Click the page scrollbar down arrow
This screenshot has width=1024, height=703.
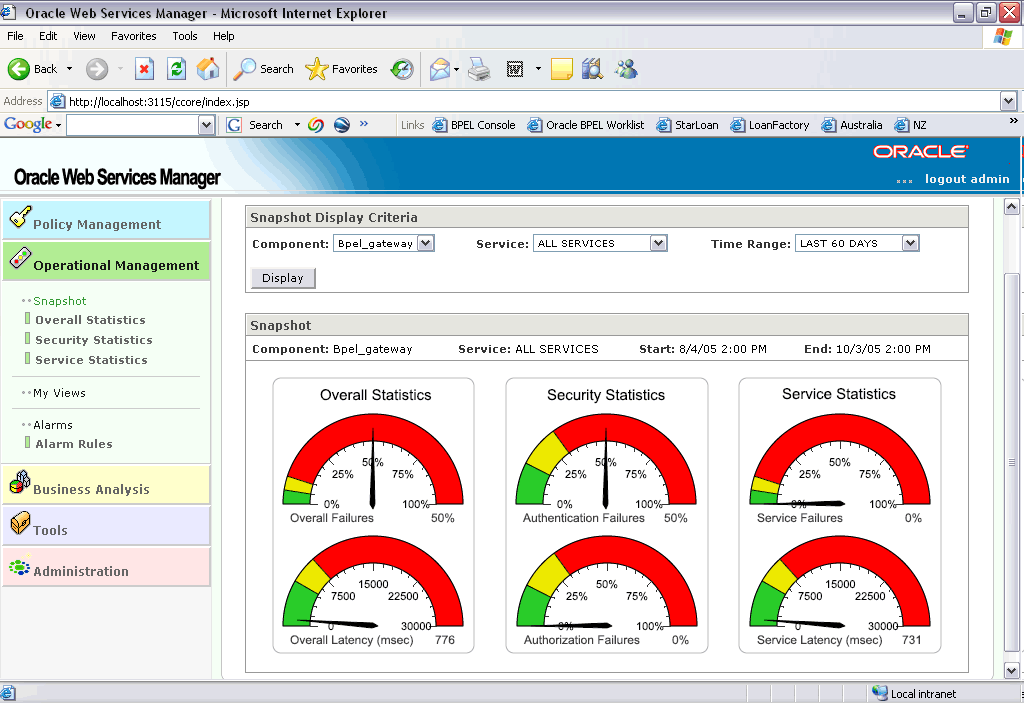[1011, 670]
